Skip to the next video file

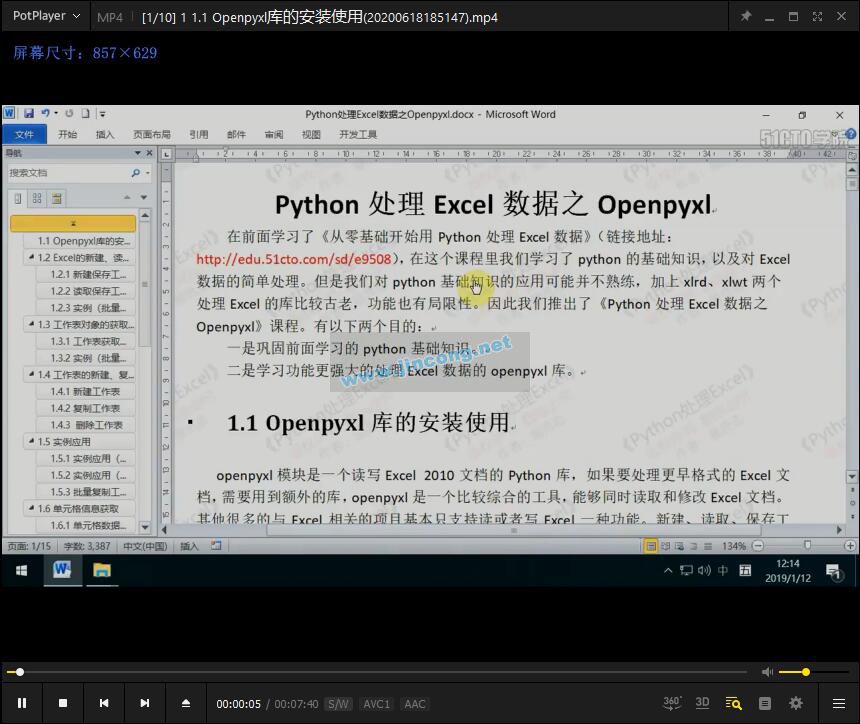144,703
